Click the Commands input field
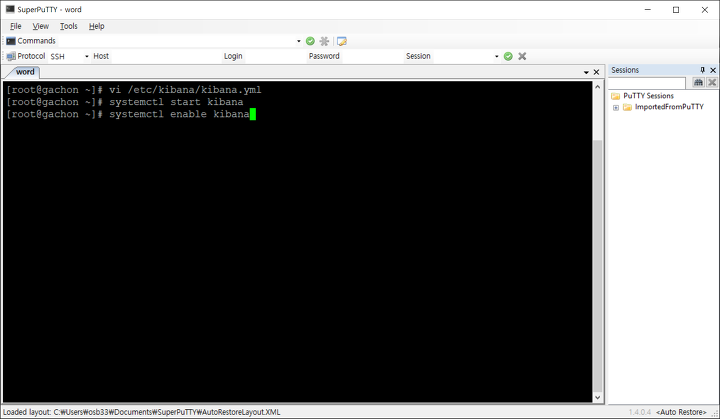This screenshot has height=419, width=720. click(176, 41)
